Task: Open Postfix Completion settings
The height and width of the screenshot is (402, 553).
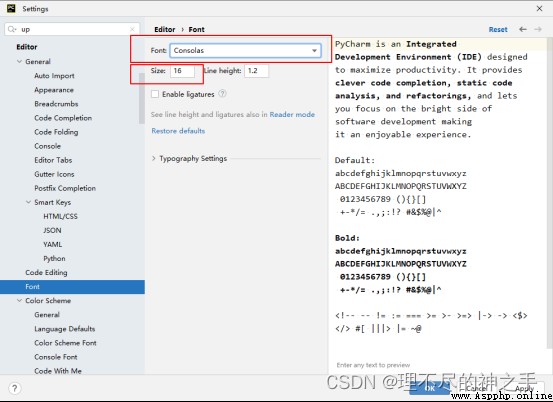Action: [65, 188]
